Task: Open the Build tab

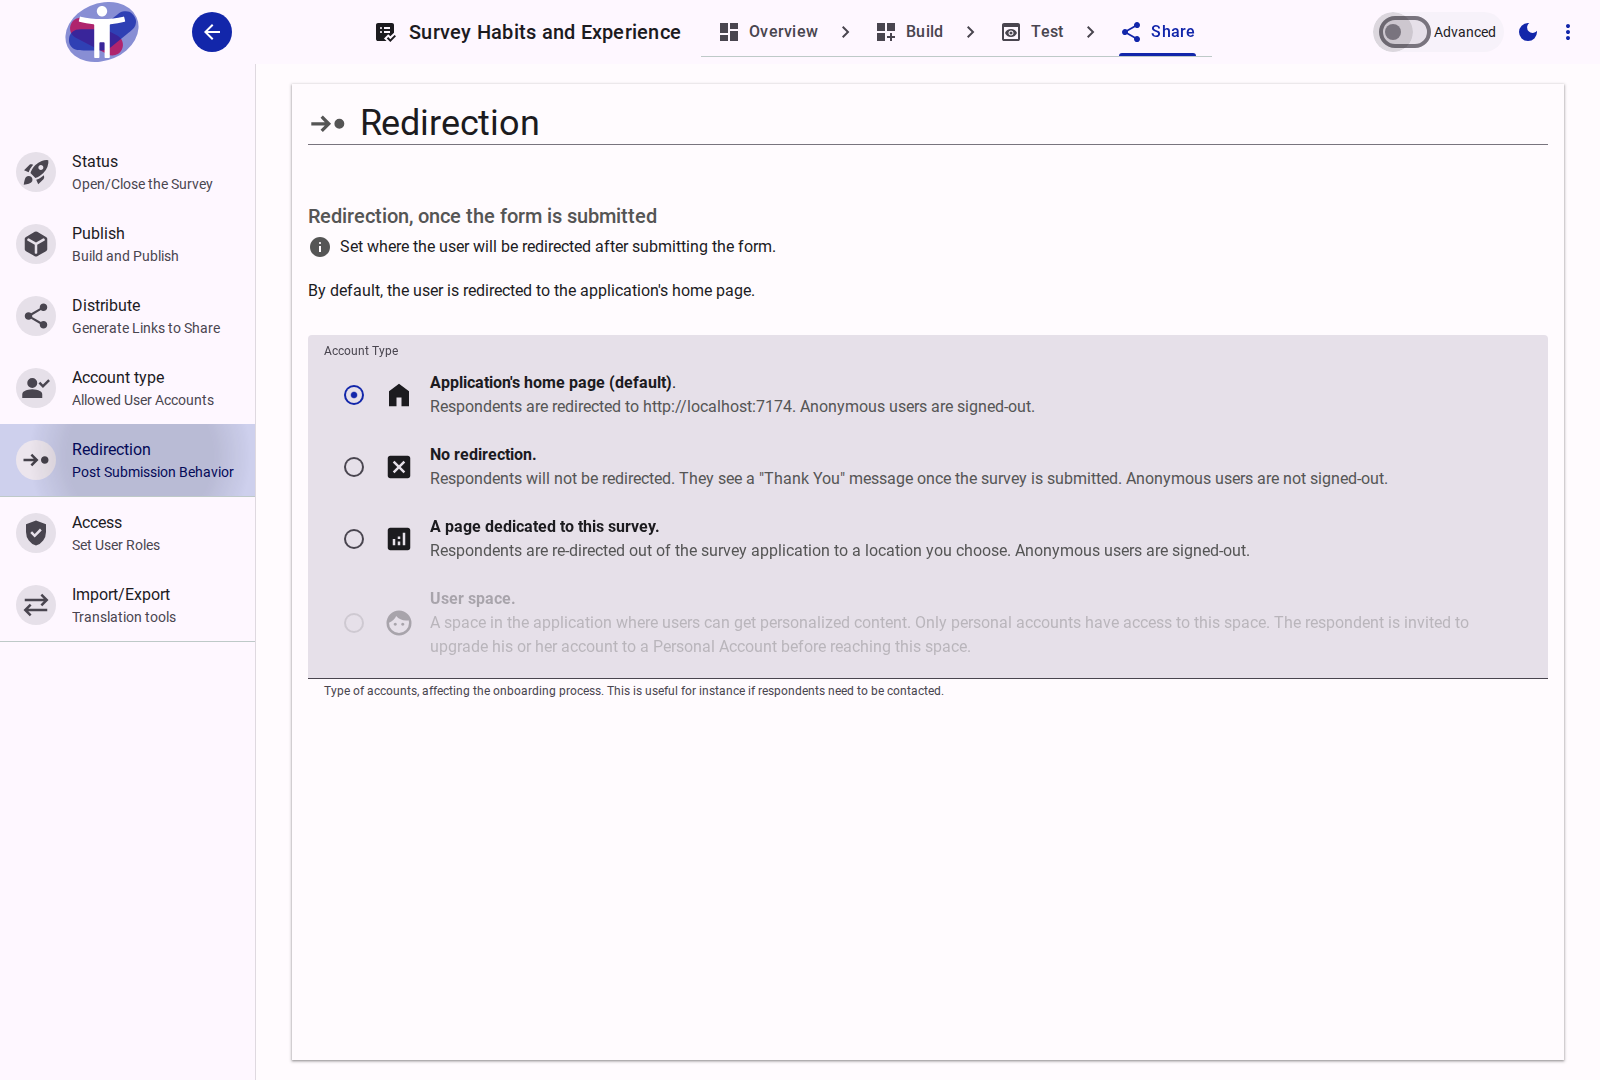Action: tap(909, 32)
